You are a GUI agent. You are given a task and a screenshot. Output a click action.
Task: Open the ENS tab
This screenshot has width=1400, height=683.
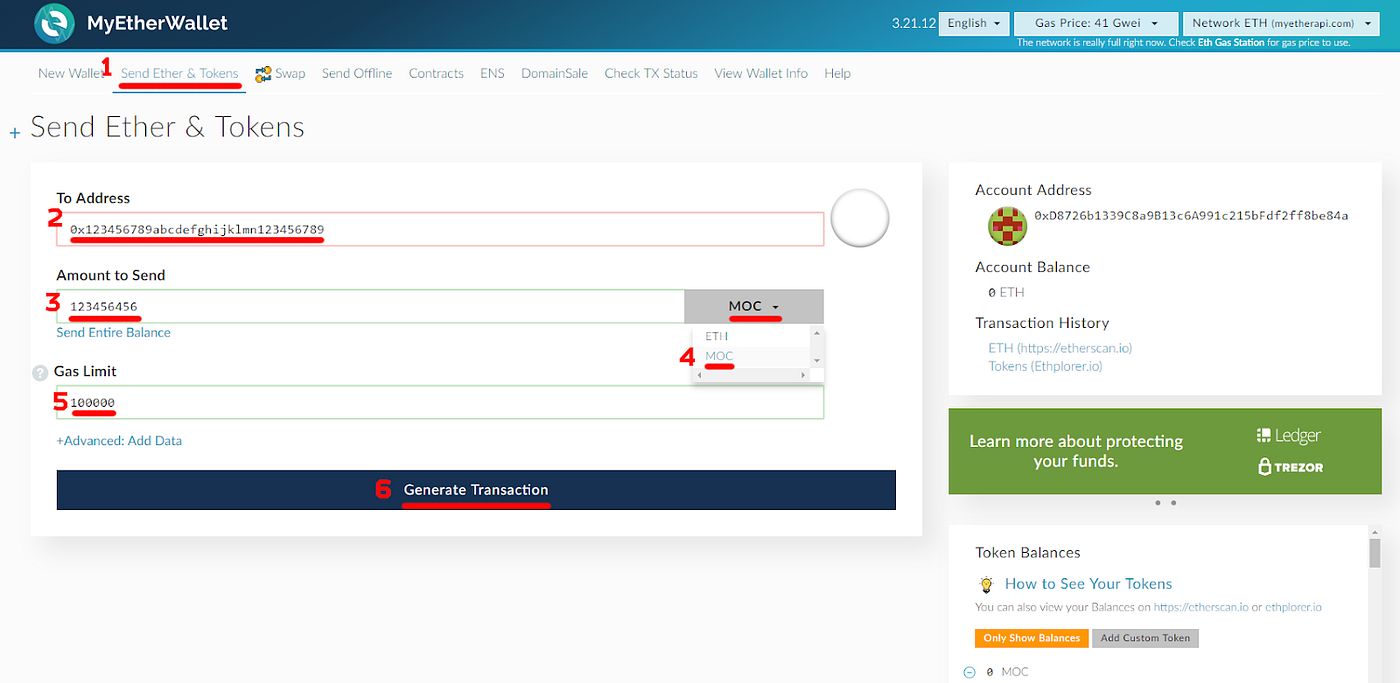pyautogui.click(x=492, y=73)
